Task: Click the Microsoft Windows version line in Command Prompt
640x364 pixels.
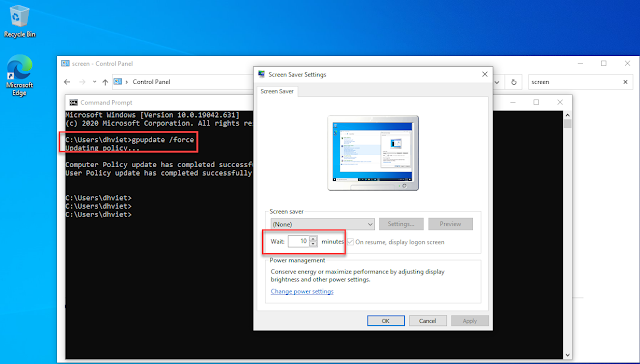Action: (x=152, y=115)
